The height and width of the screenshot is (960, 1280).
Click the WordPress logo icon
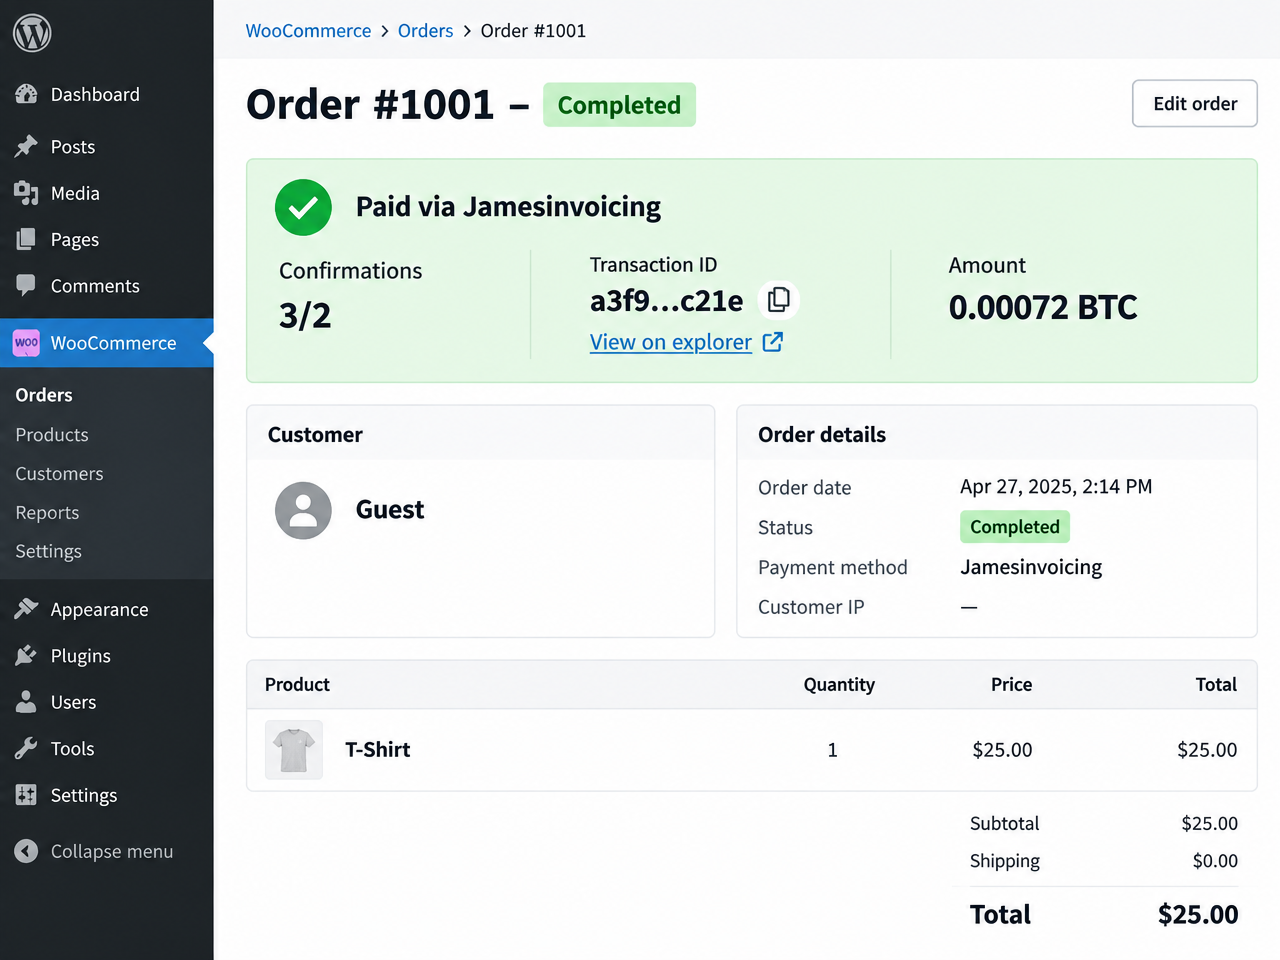click(32, 33)
